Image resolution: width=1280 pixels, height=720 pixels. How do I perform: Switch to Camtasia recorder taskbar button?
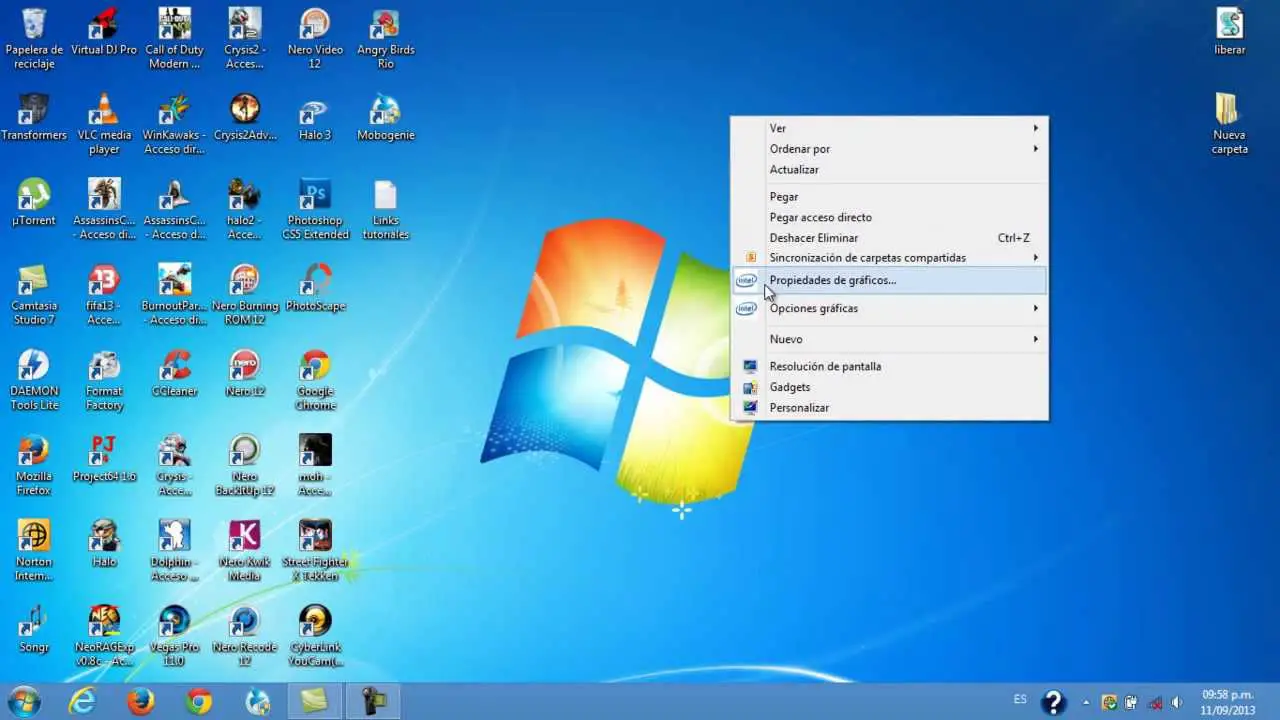click(x=373, y=702)
